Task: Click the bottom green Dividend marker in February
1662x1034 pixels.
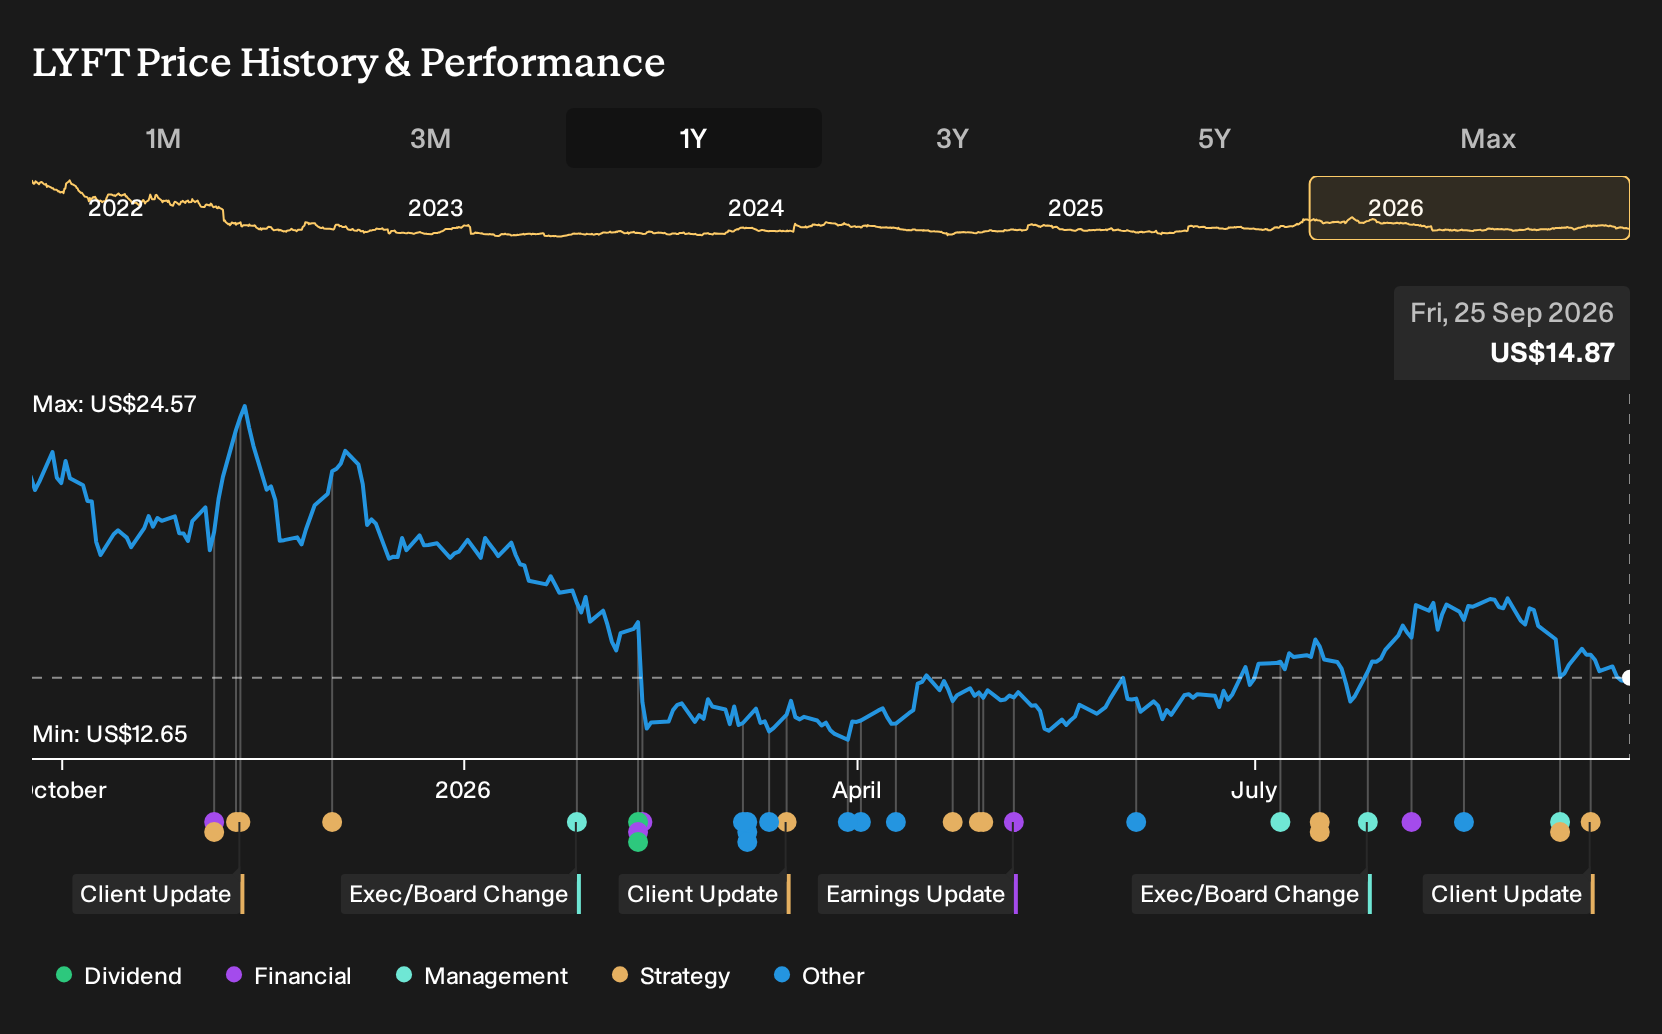Action: pyautogui.click(x=638, y=843)
